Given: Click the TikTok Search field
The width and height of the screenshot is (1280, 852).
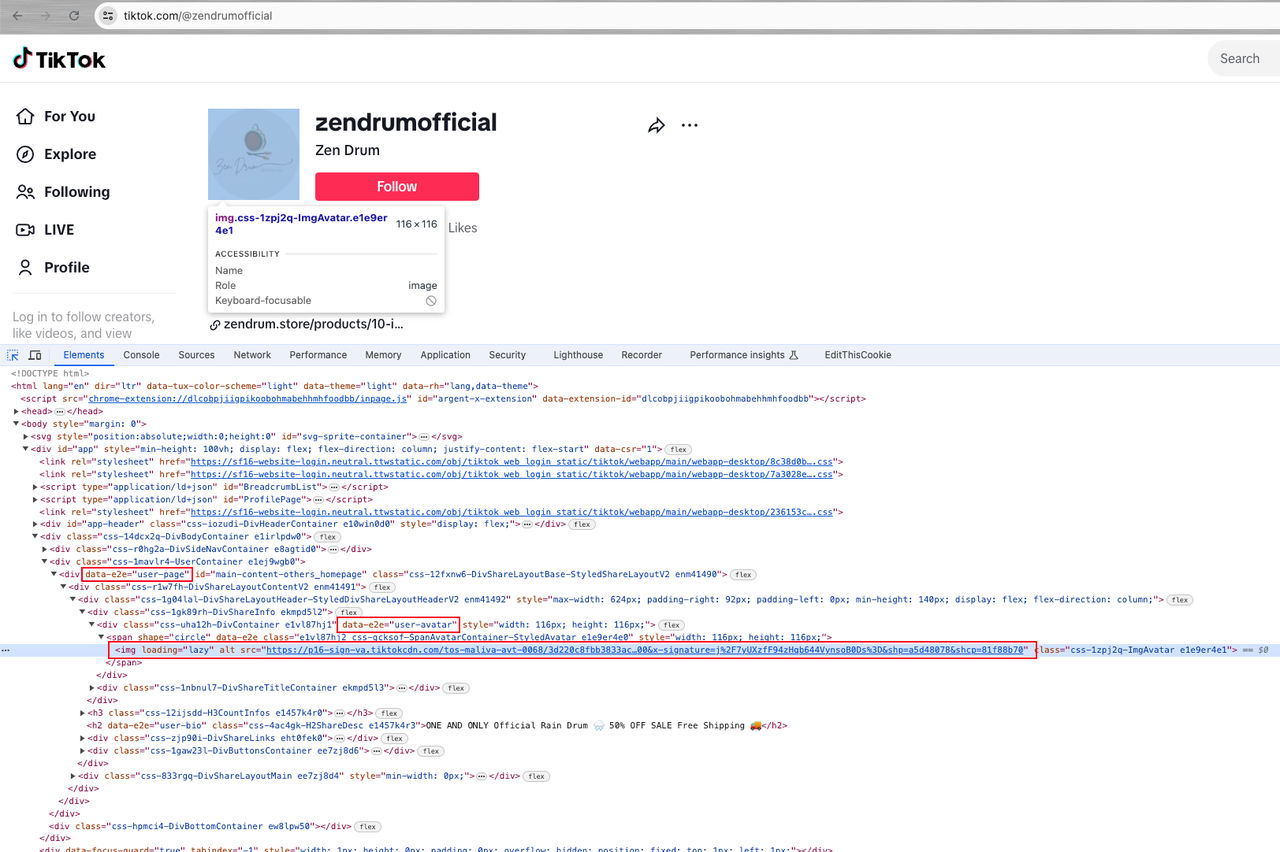Looking at the screenshot, I should point(1241,59).
